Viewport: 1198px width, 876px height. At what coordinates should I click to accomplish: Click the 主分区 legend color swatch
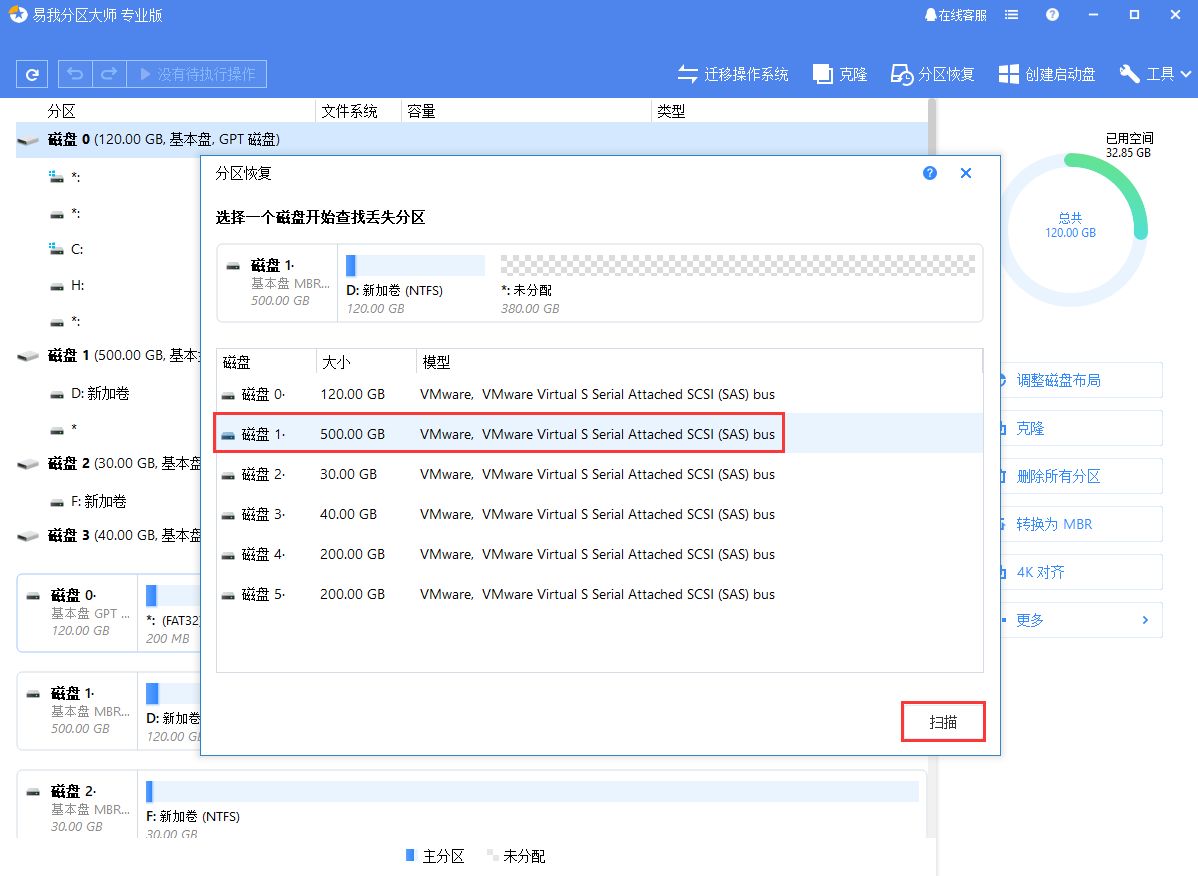(410, 855)
